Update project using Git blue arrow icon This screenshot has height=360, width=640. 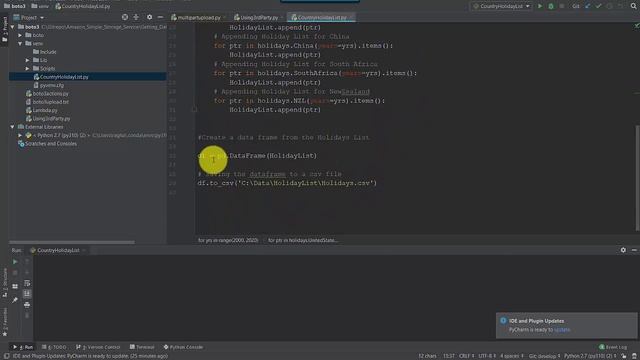588,6
